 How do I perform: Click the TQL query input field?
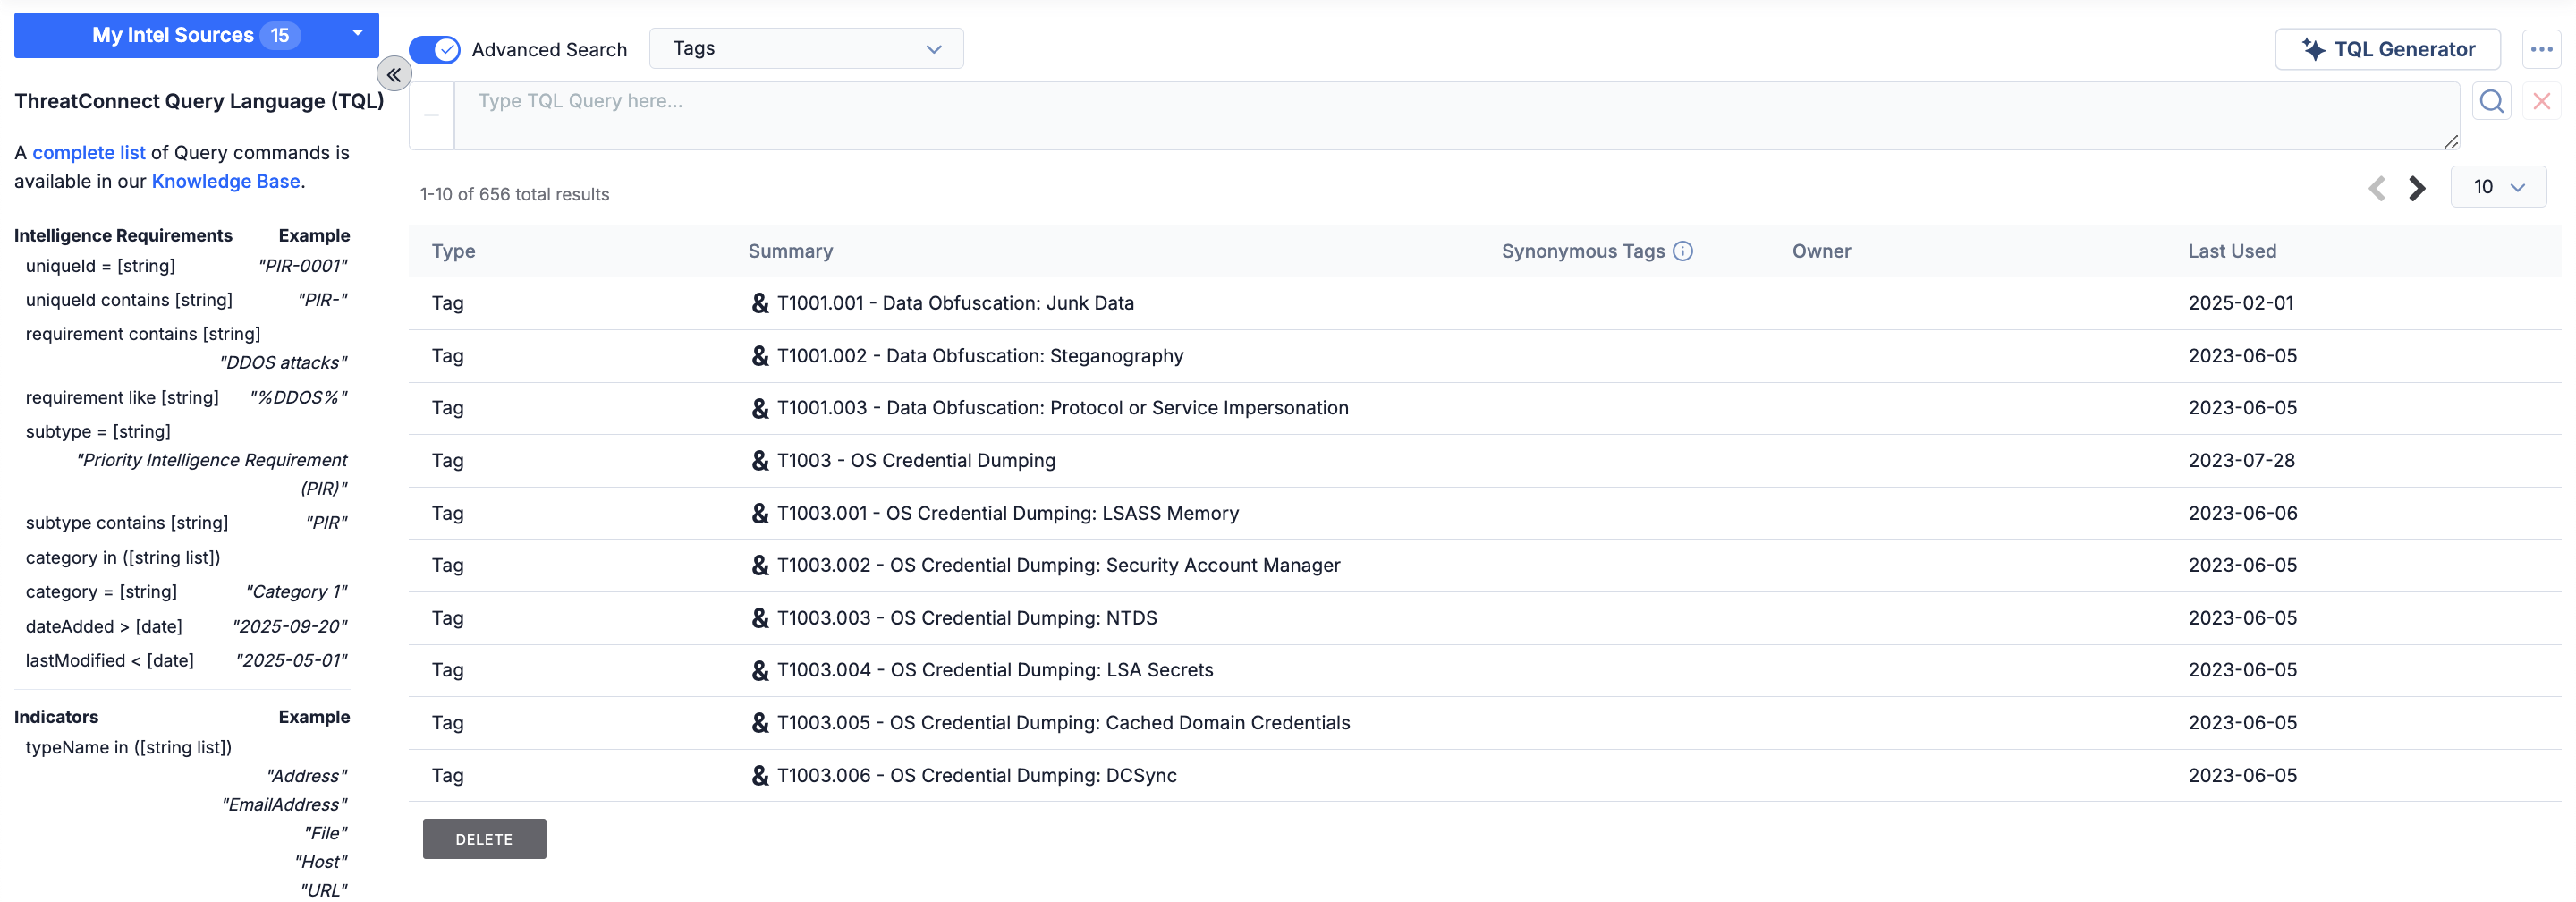coord(1457,116)
